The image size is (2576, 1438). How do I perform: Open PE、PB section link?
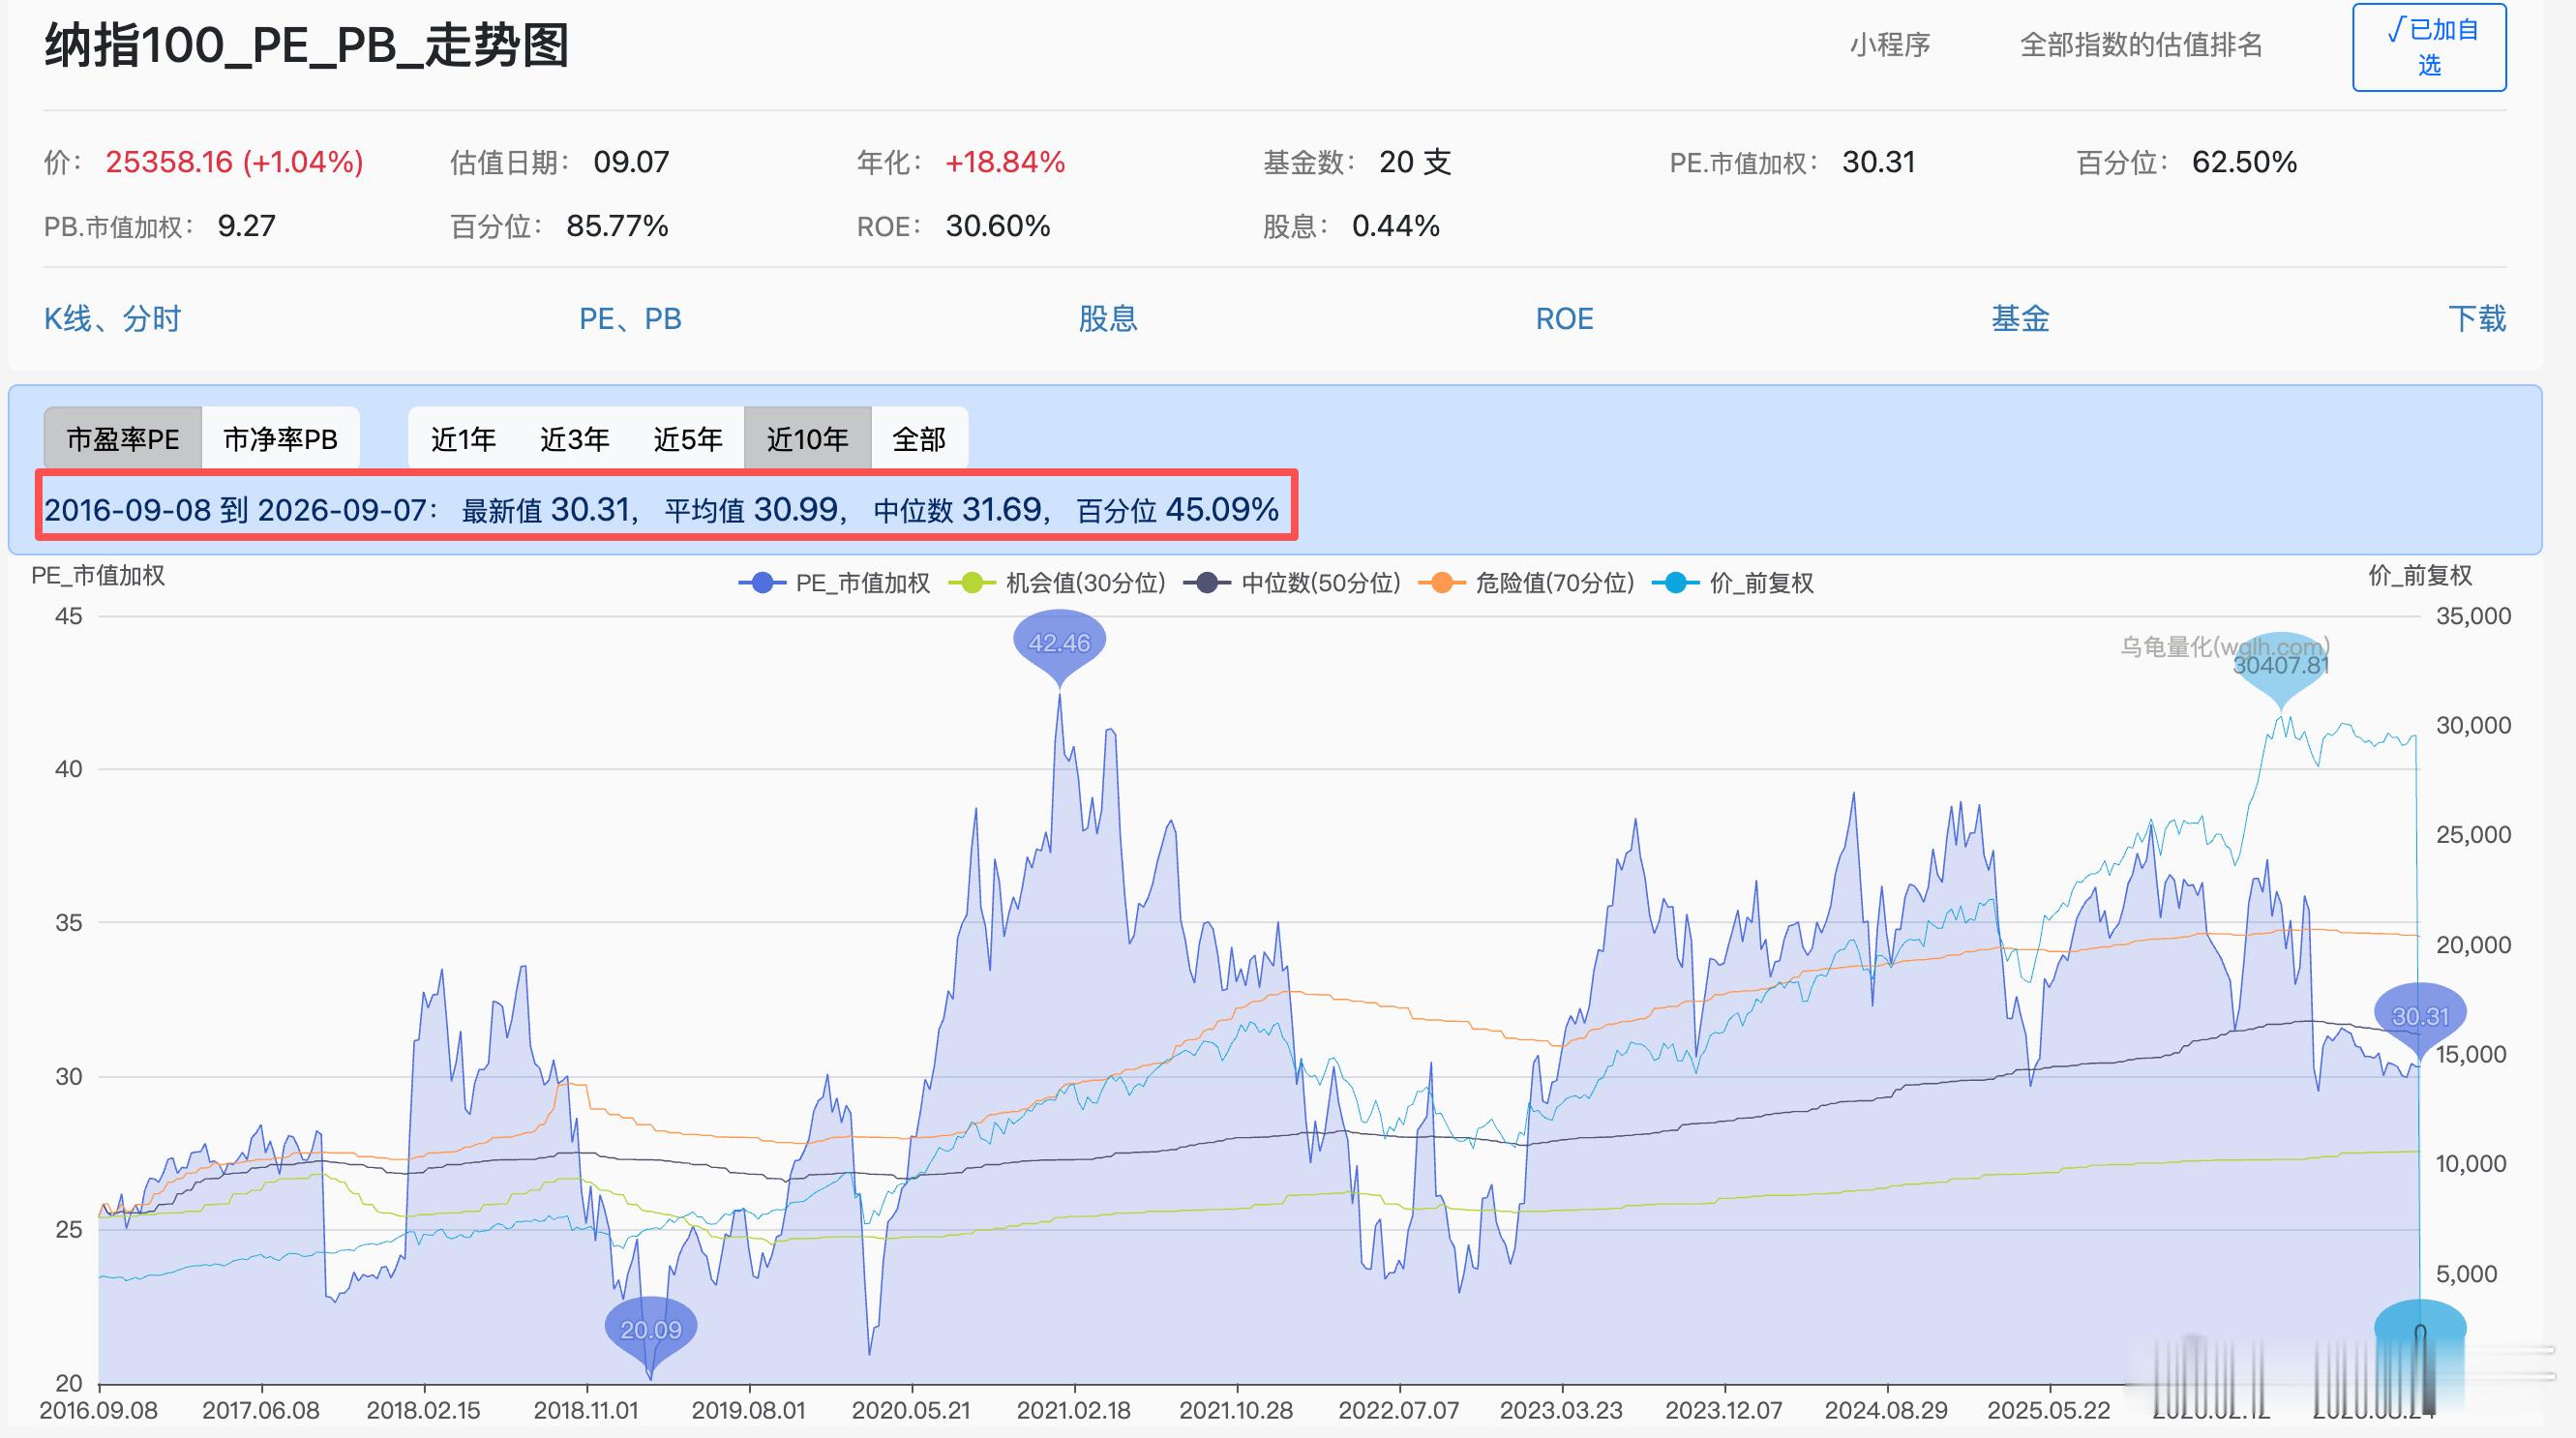point(631,319)
